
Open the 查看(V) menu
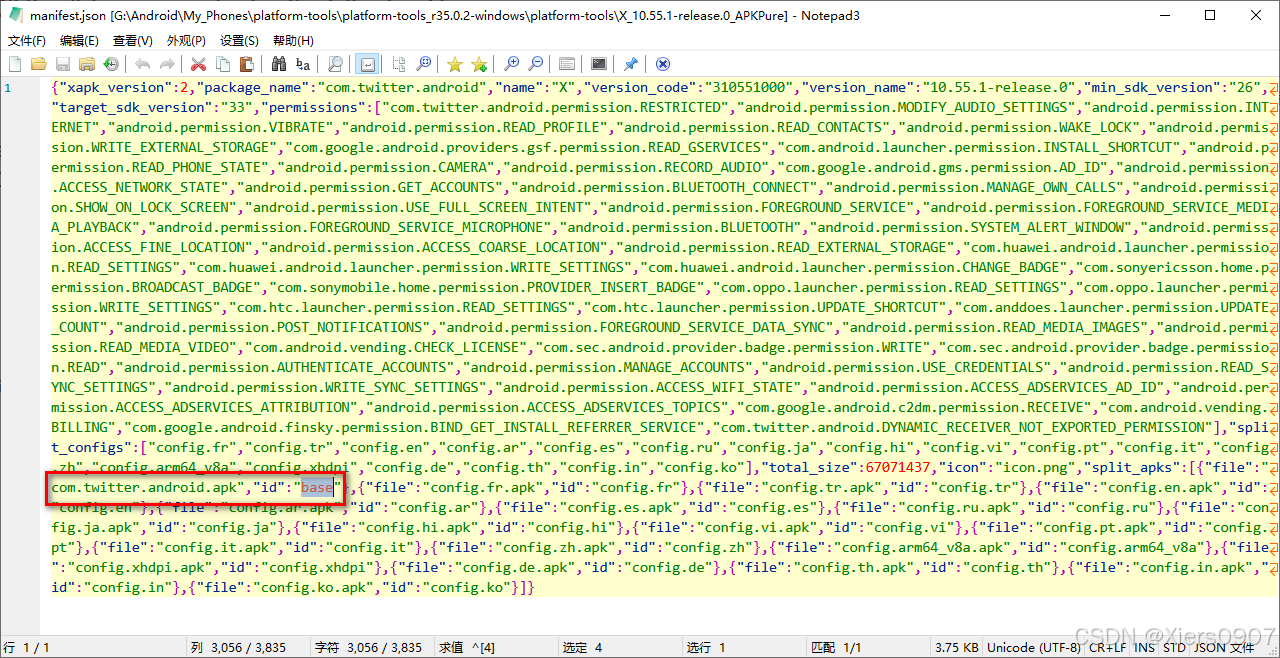[x=133, y=40]
